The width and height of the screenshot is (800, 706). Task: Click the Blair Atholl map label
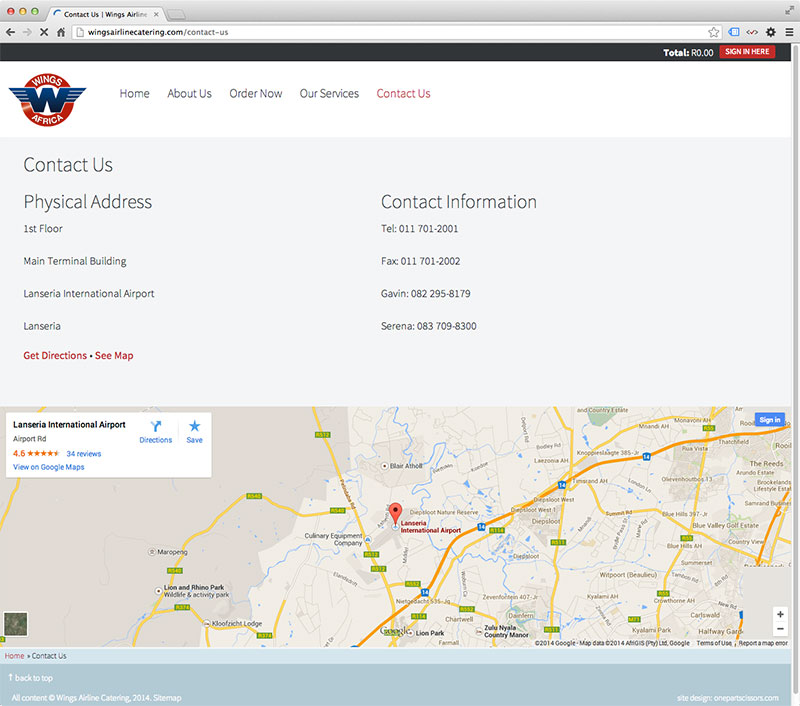click(x=406, y=466)
